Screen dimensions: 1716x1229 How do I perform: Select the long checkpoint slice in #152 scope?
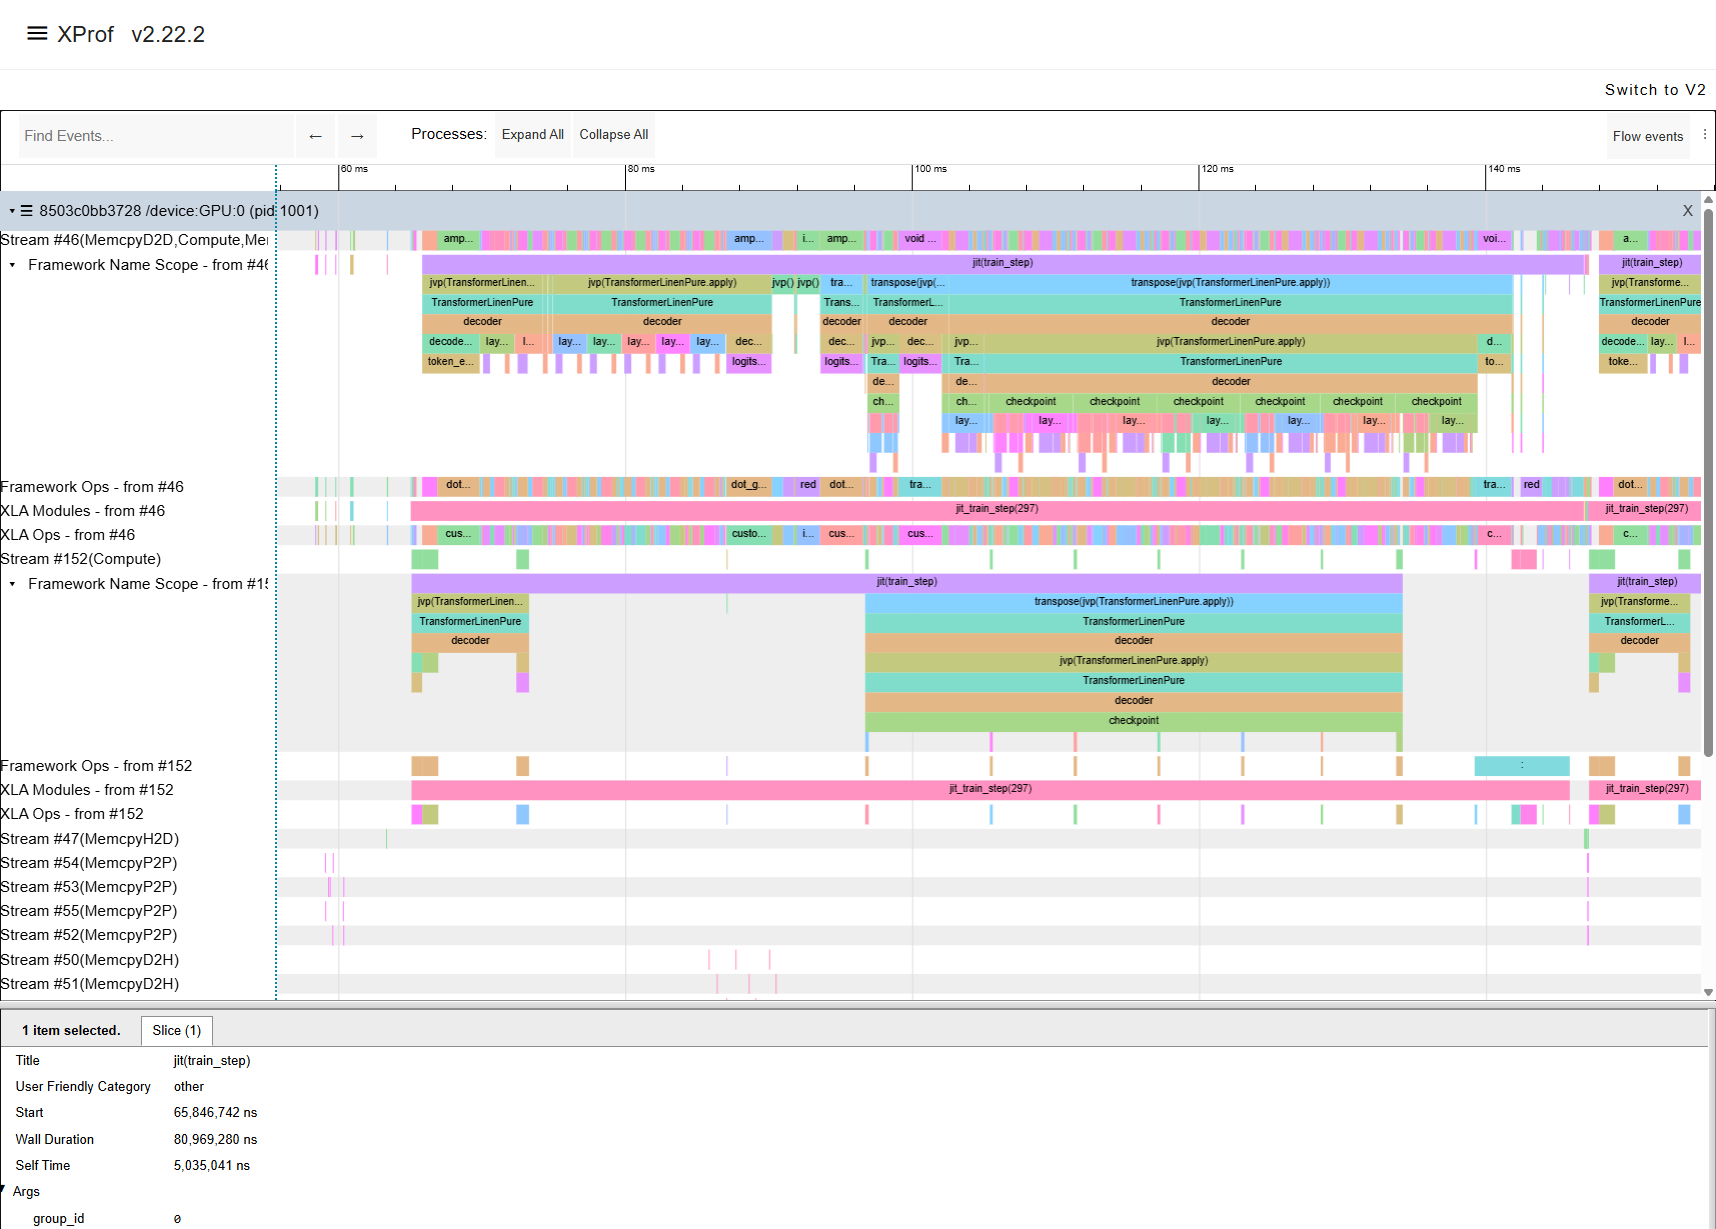(1134, 721)
